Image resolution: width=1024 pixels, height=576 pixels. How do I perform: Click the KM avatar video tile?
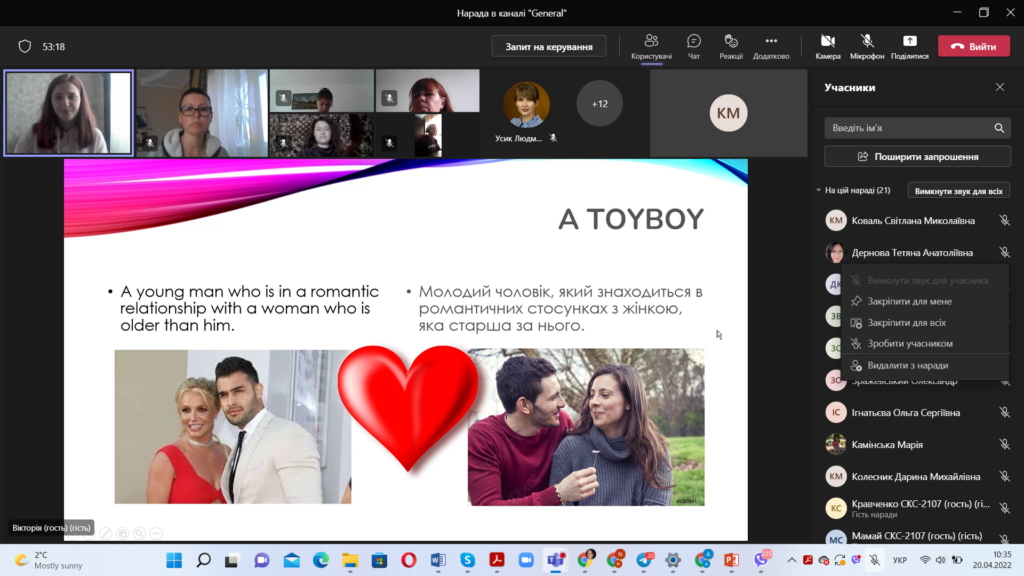tap(728, 113)
